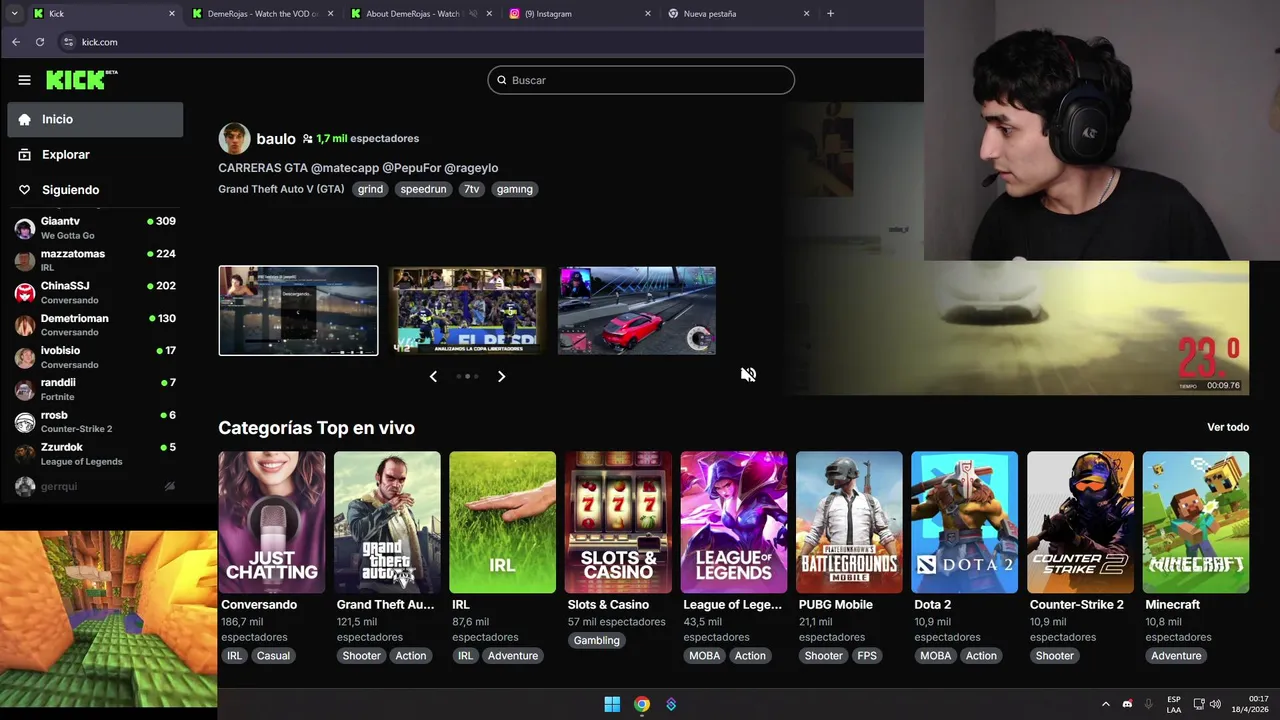Click the Gambling tag under Slots & Casino
The image size is (1280, 720).
pyautogui.click(x=597, y=640)
